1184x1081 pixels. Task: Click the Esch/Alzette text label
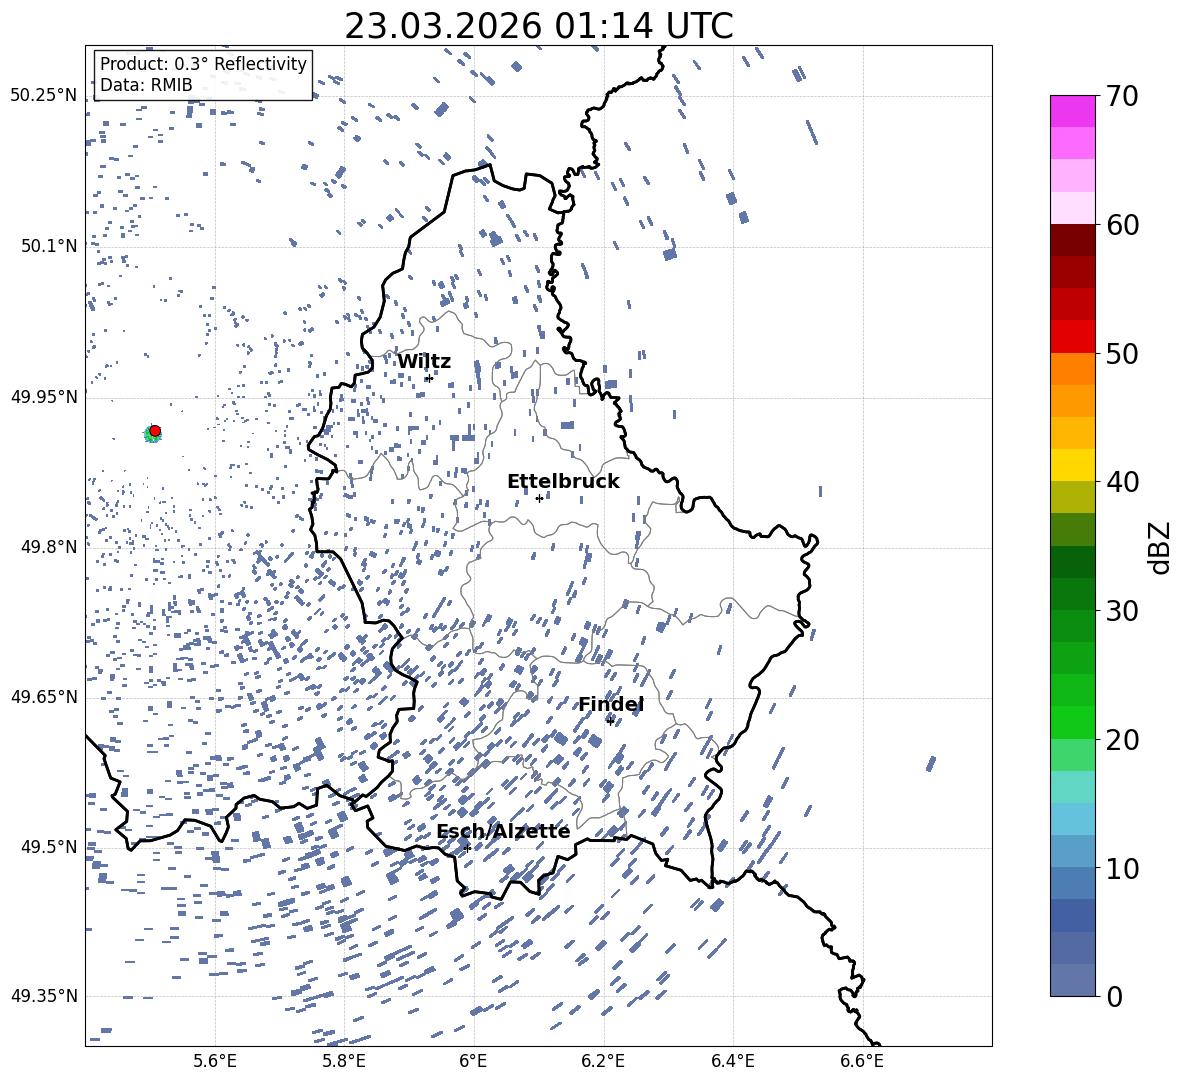[x=503, y=832]
